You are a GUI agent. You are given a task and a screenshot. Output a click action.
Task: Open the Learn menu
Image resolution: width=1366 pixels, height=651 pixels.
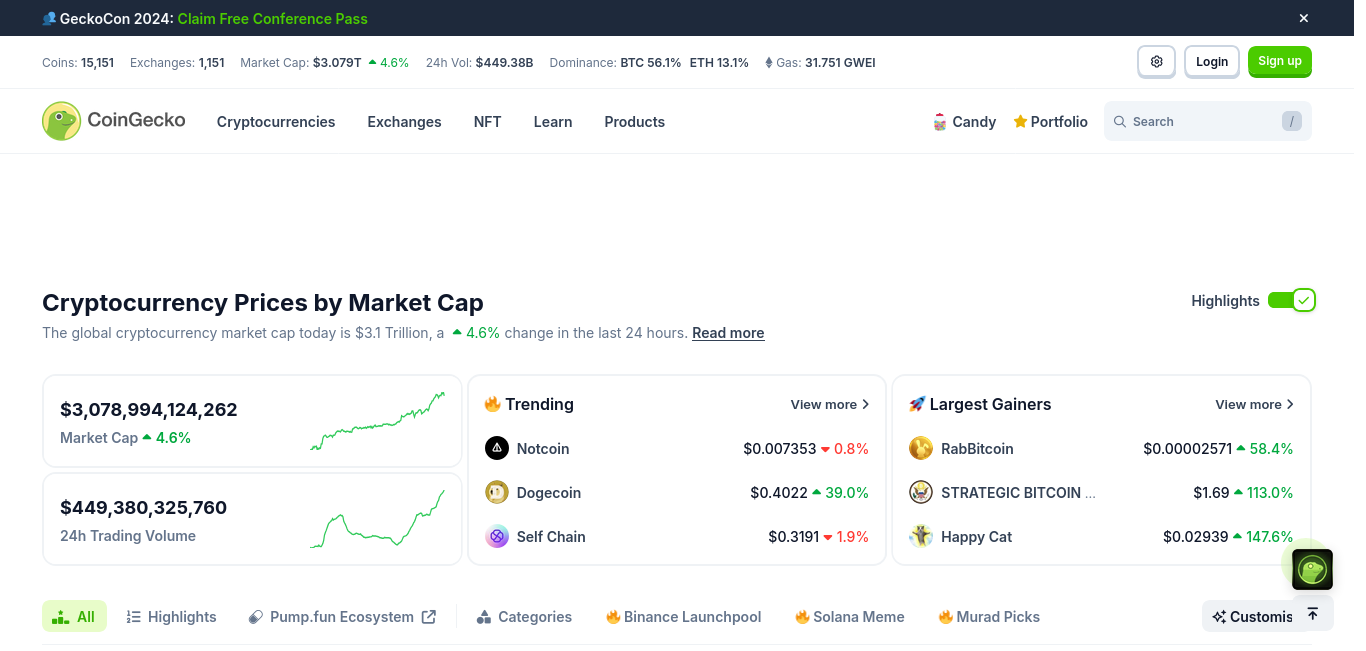(x=553, y=122)
